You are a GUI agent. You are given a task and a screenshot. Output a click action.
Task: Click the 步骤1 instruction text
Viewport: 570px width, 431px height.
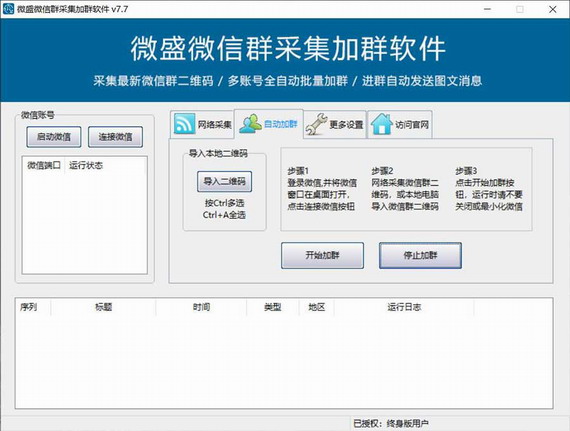point(322,189)
